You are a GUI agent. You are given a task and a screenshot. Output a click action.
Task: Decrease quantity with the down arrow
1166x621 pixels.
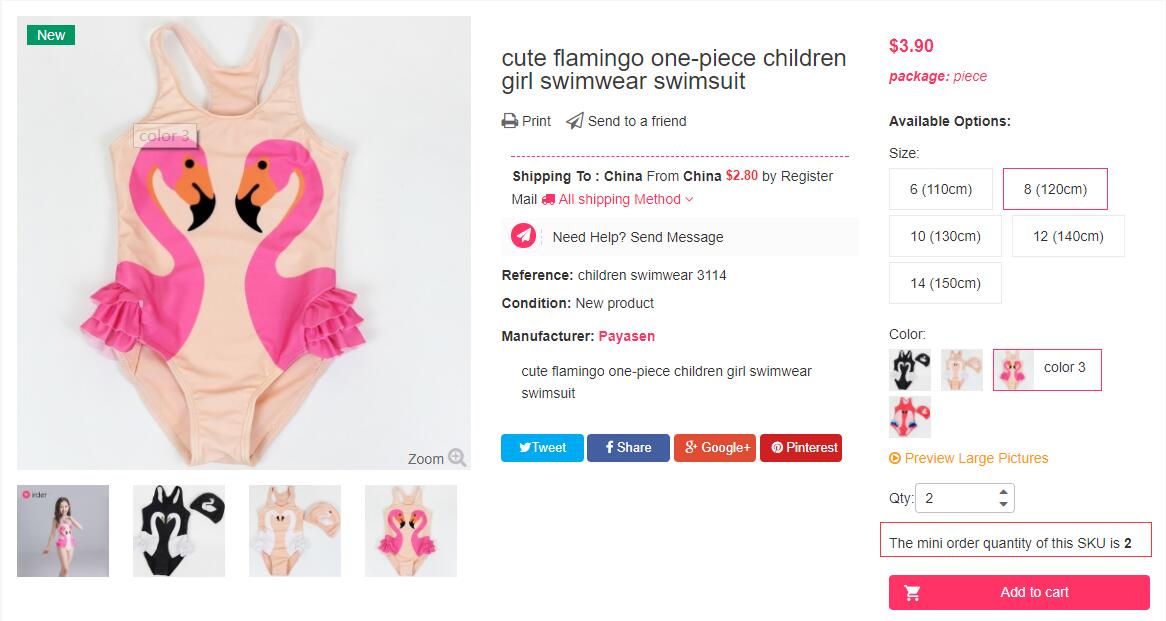coord(1004,504)
